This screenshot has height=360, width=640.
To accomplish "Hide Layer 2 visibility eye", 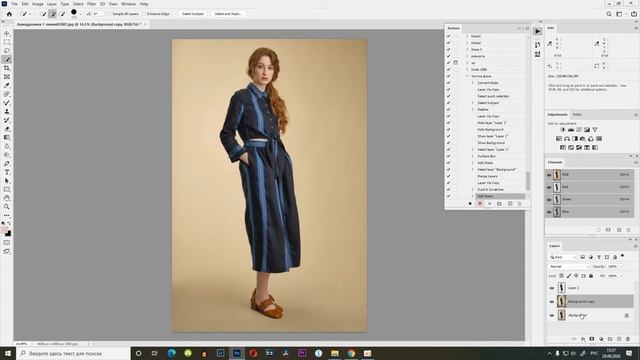I will 551,288.
